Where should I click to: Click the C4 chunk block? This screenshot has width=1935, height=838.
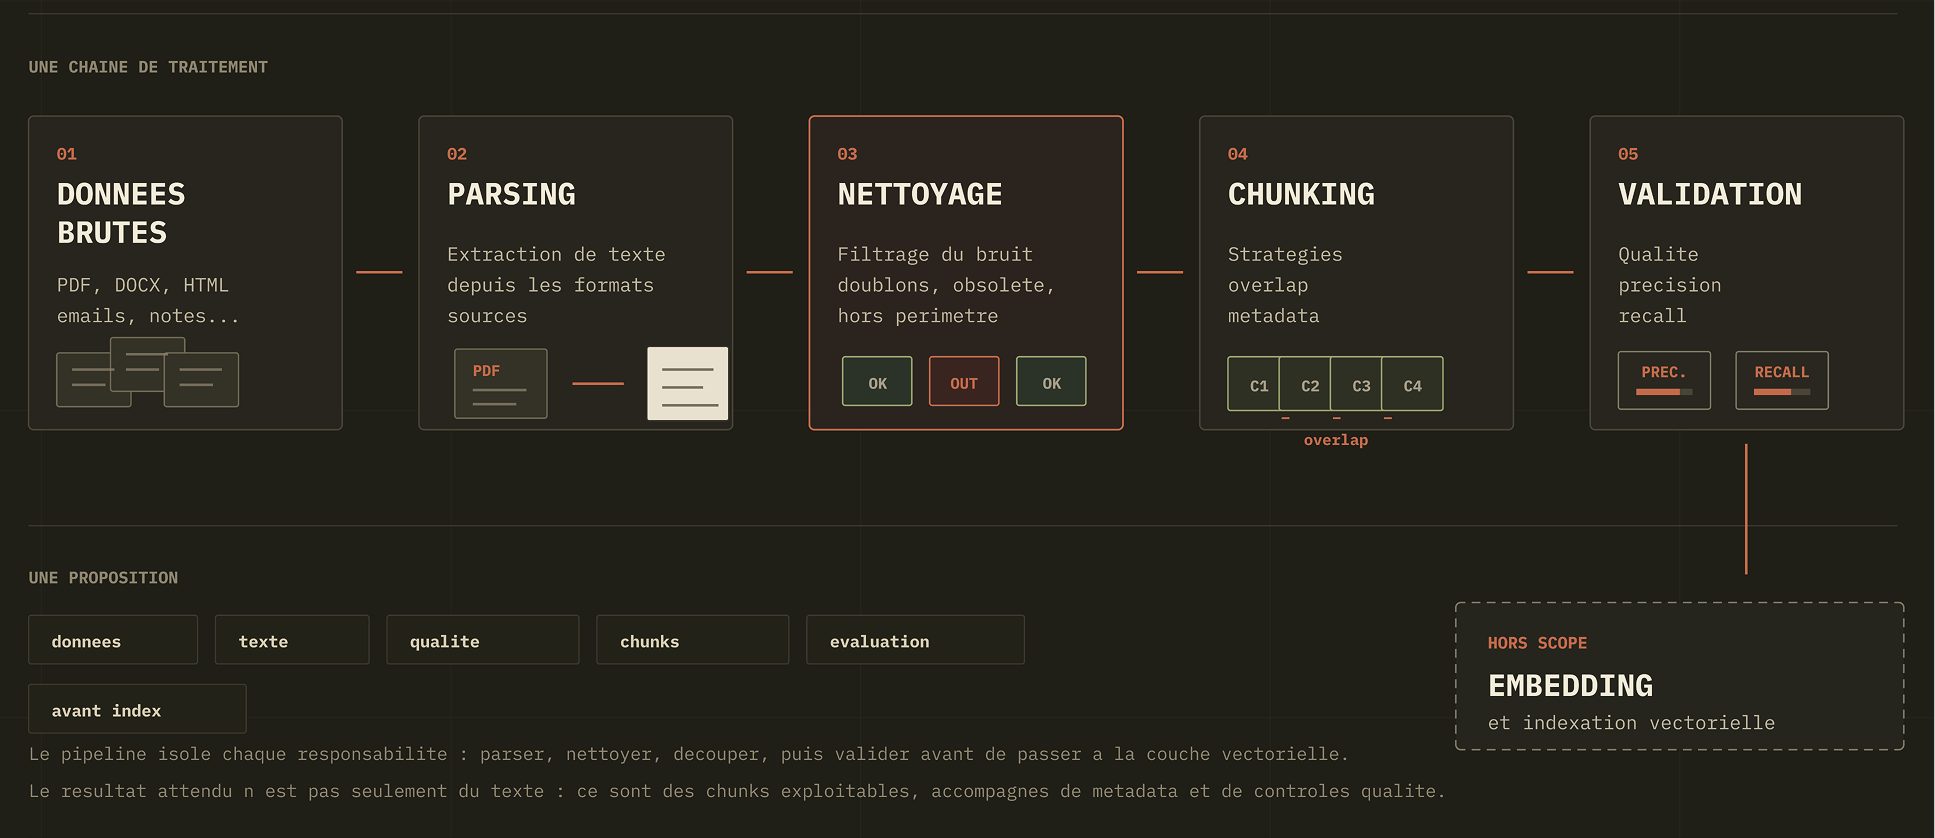(x=1412, y=384)
